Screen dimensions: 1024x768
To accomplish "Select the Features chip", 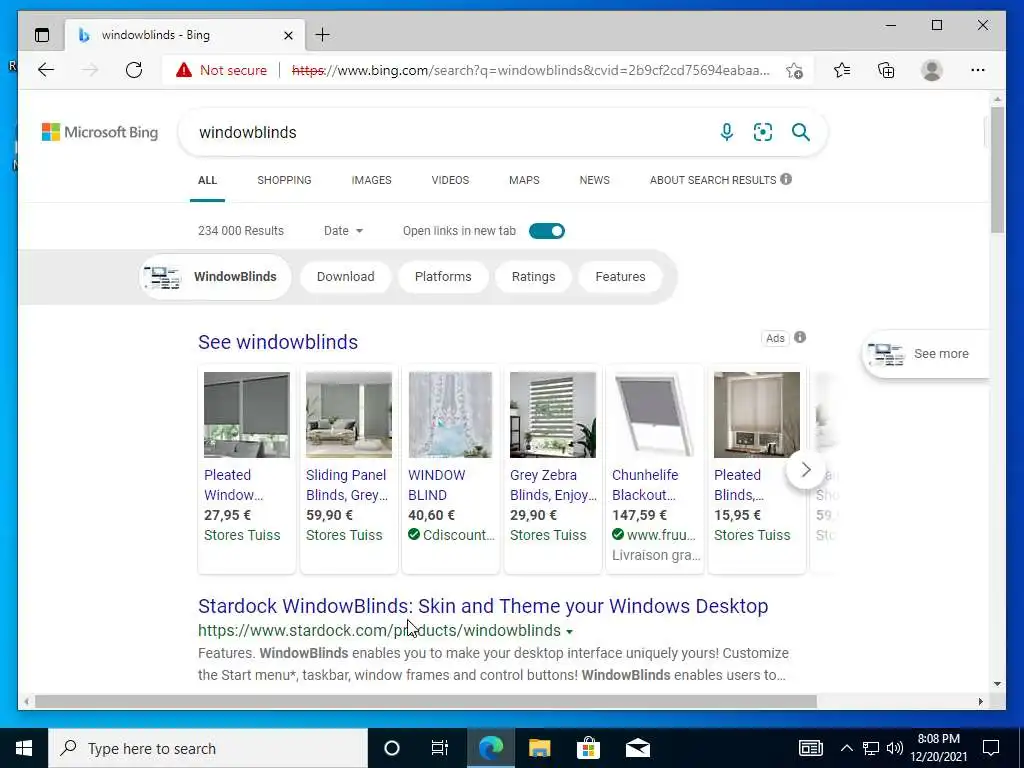I will click(x=620, y=277).
